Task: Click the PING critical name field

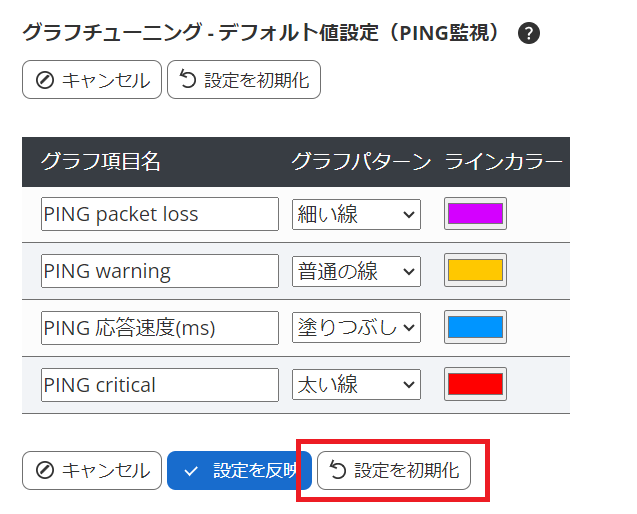Action: coord(160,385)
